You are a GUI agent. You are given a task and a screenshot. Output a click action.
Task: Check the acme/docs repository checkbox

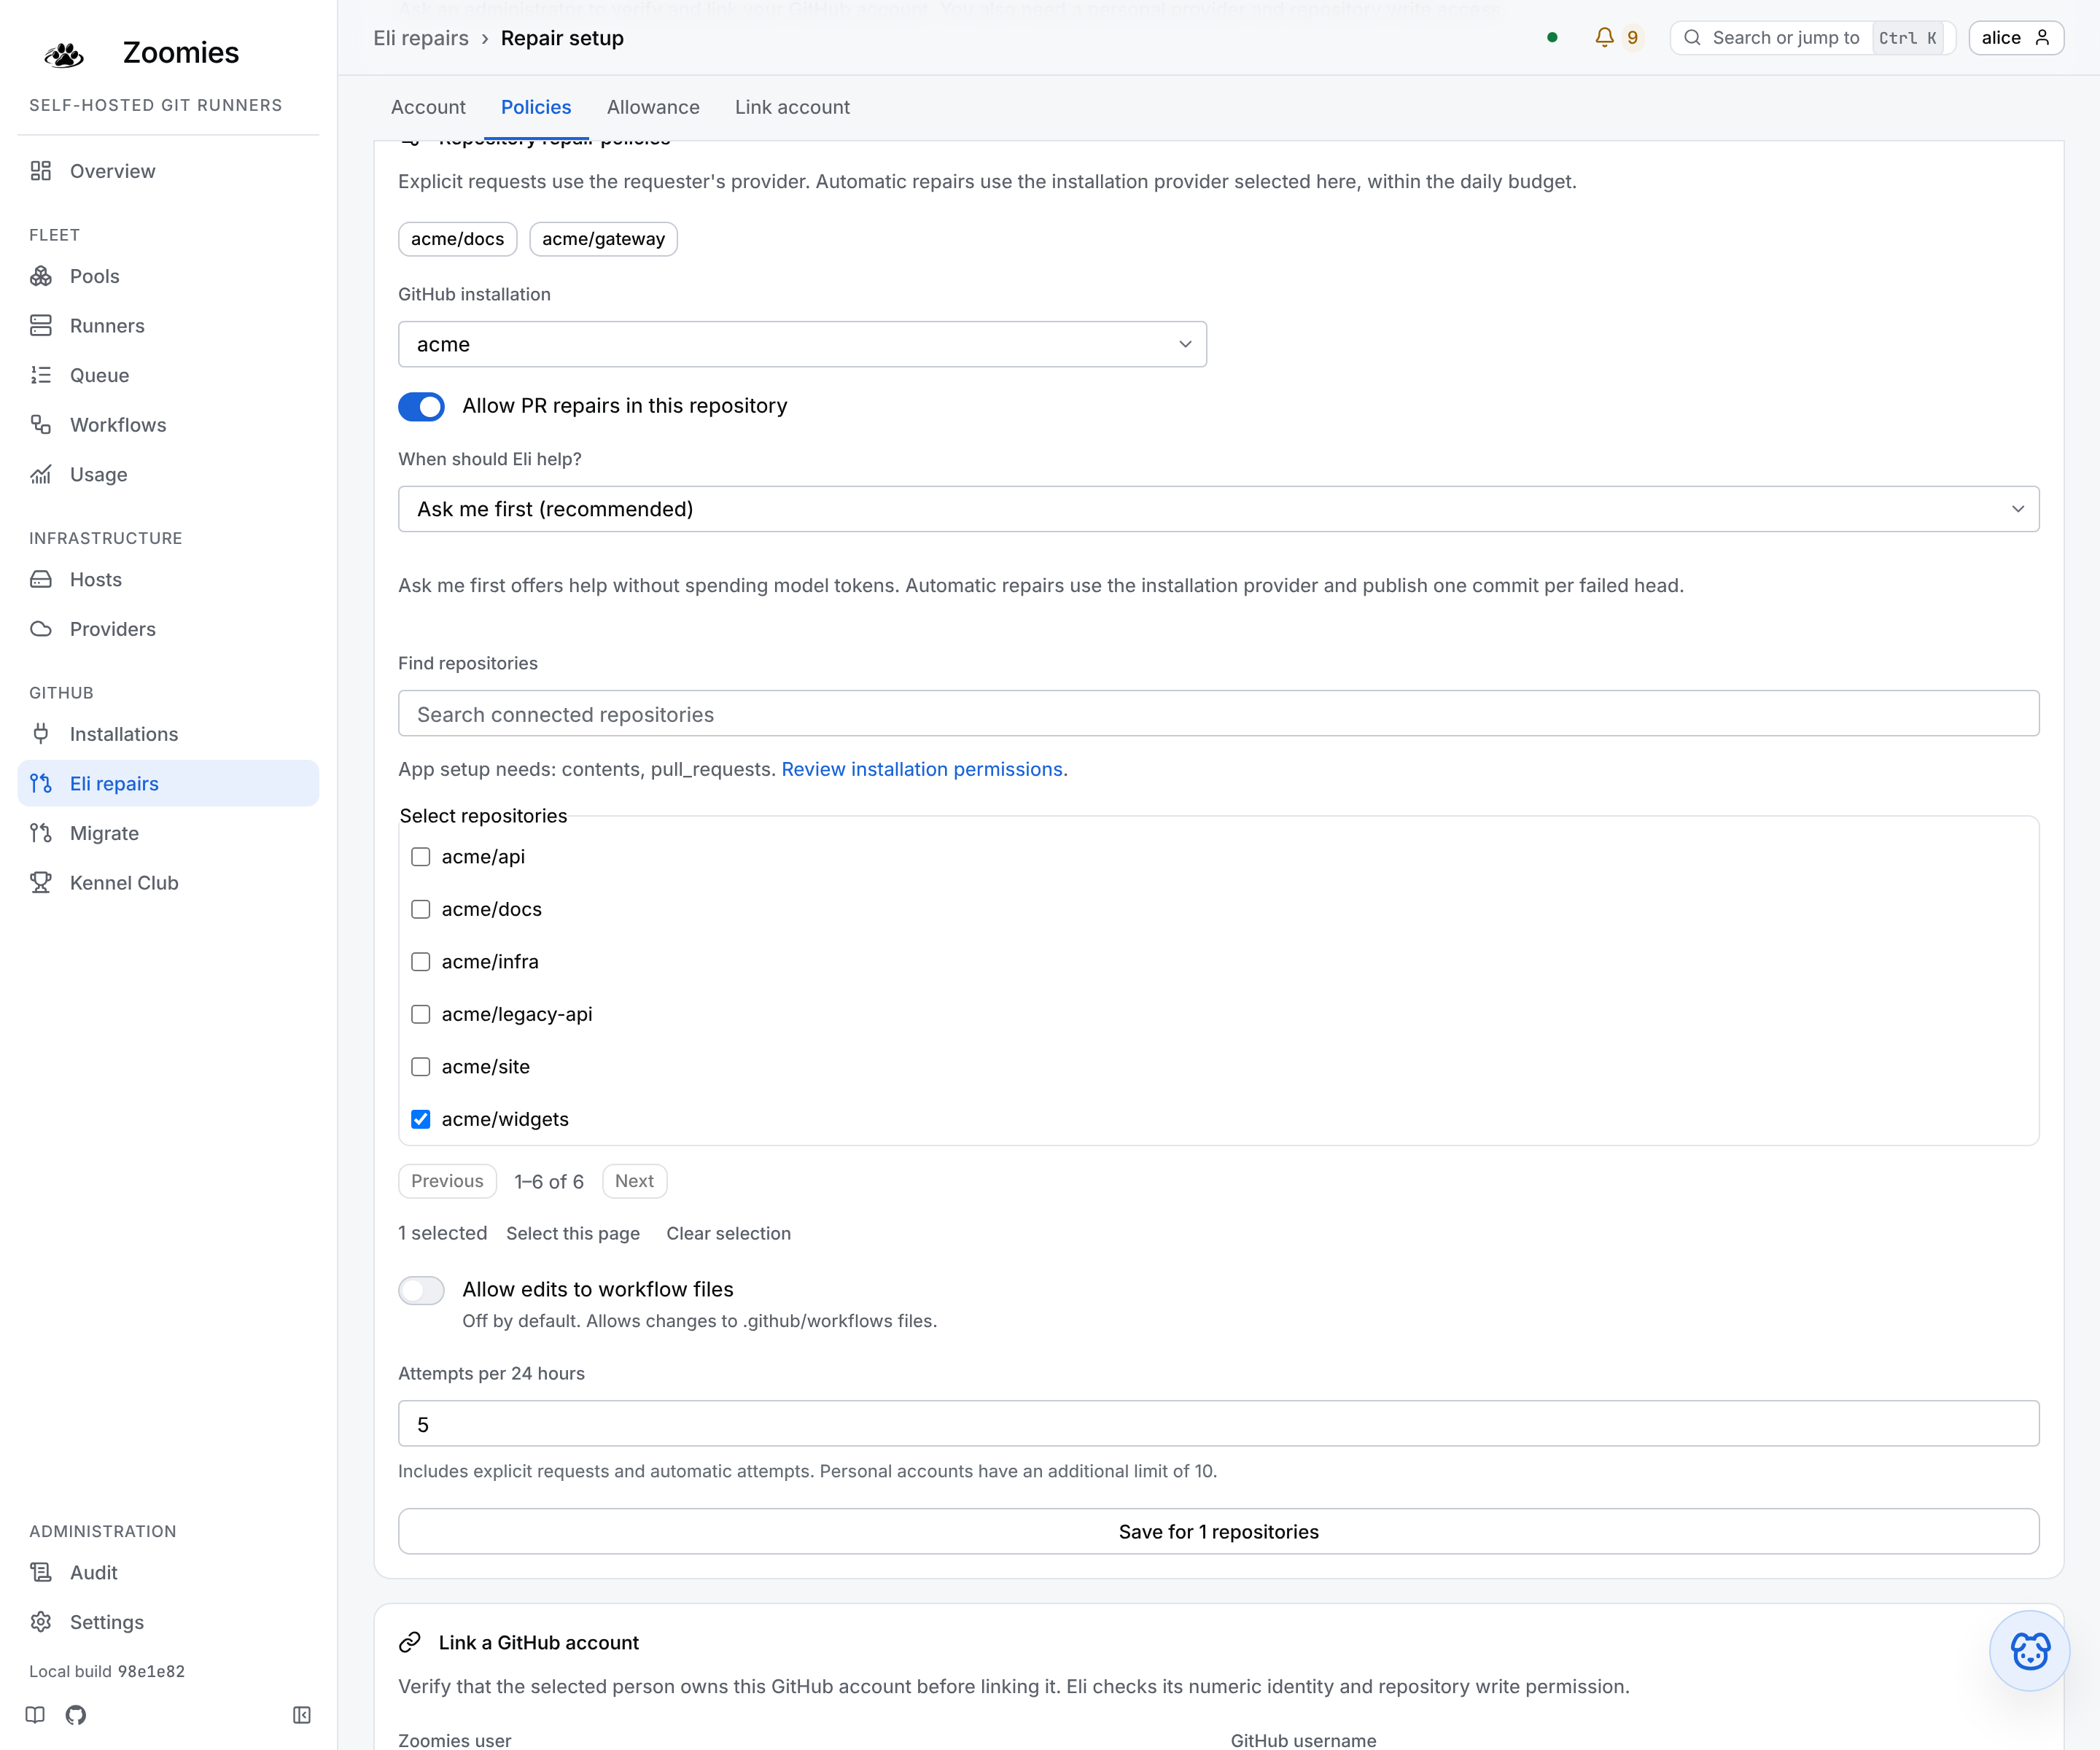click(x=421, y=910)
